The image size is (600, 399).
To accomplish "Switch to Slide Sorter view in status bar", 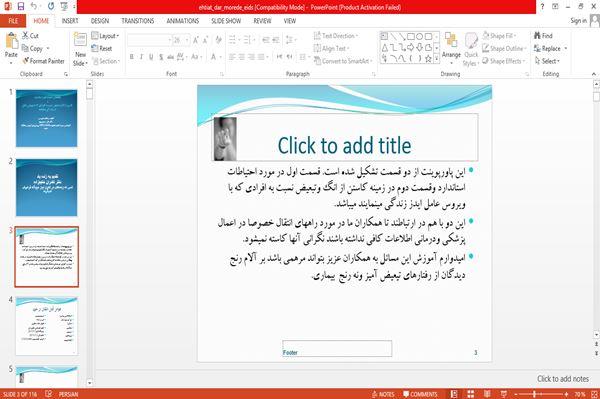I will point(471,394).
